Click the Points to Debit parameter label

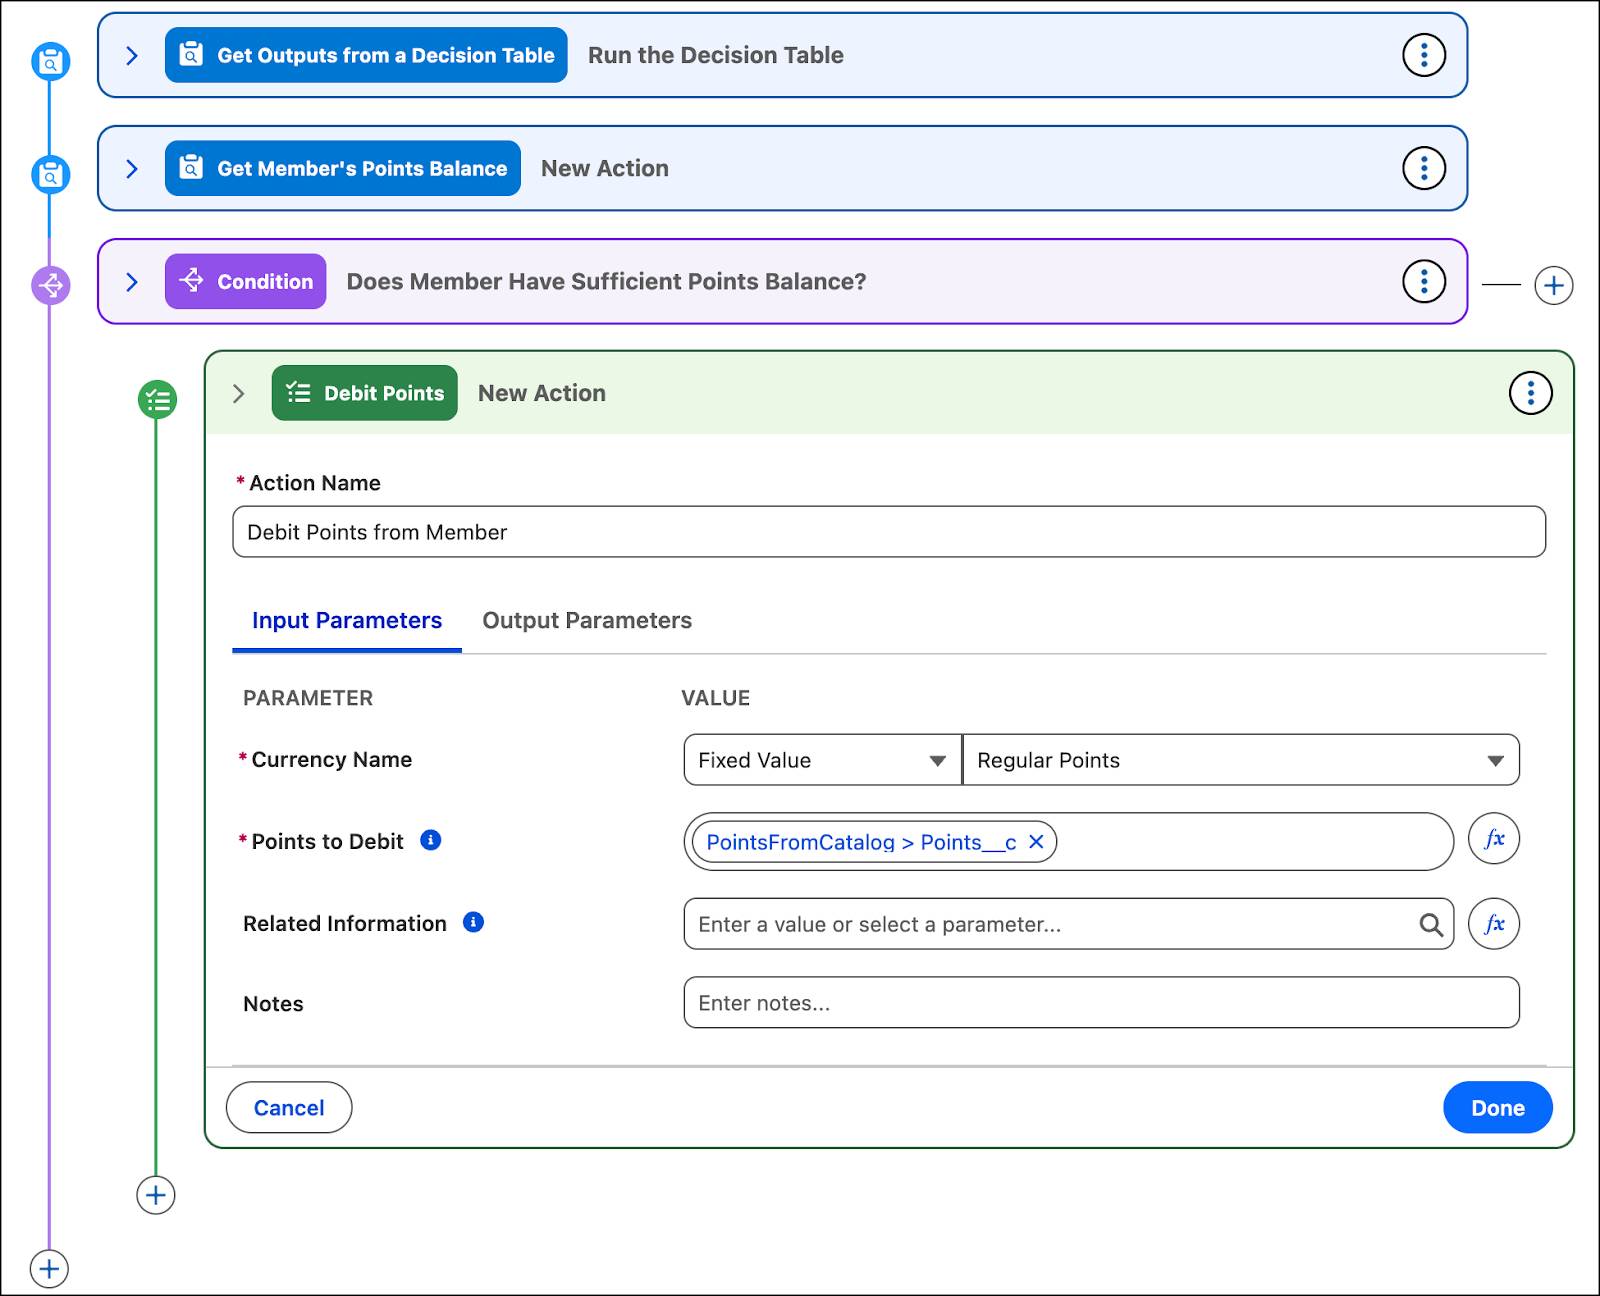click(327, 842)
